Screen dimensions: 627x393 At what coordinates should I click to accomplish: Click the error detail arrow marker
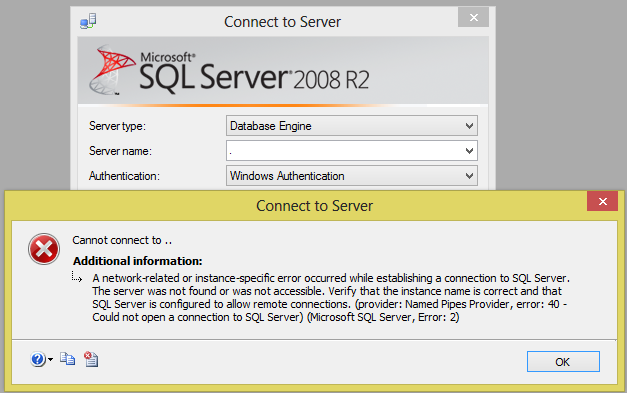click(x=77, y=277)
